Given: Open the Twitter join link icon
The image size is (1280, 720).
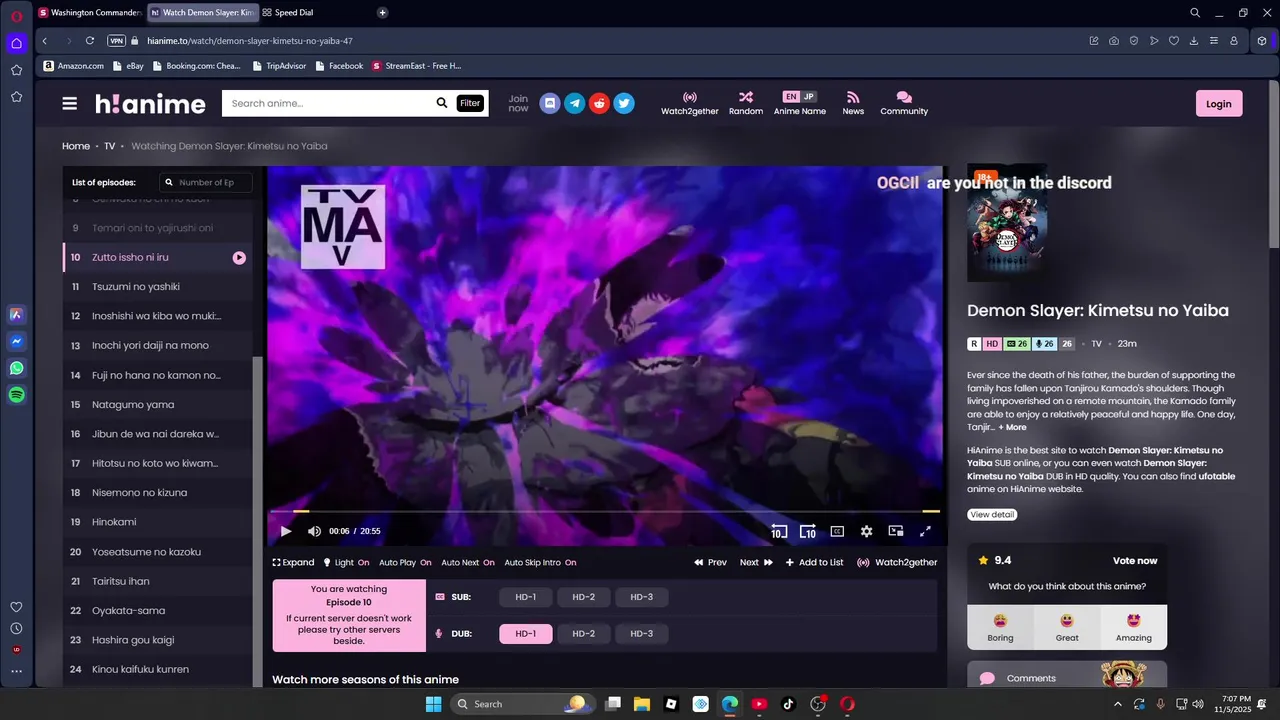Looking at the screenshot, I should click(624, 103).
